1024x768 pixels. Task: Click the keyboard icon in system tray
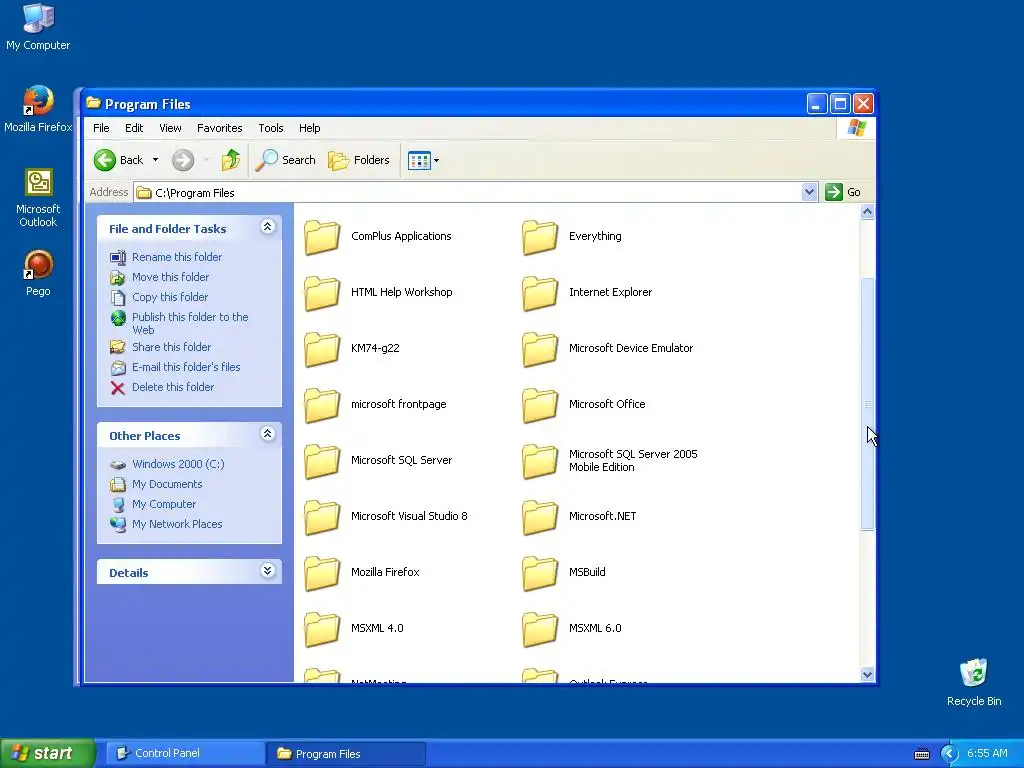(x=921, y=754)
